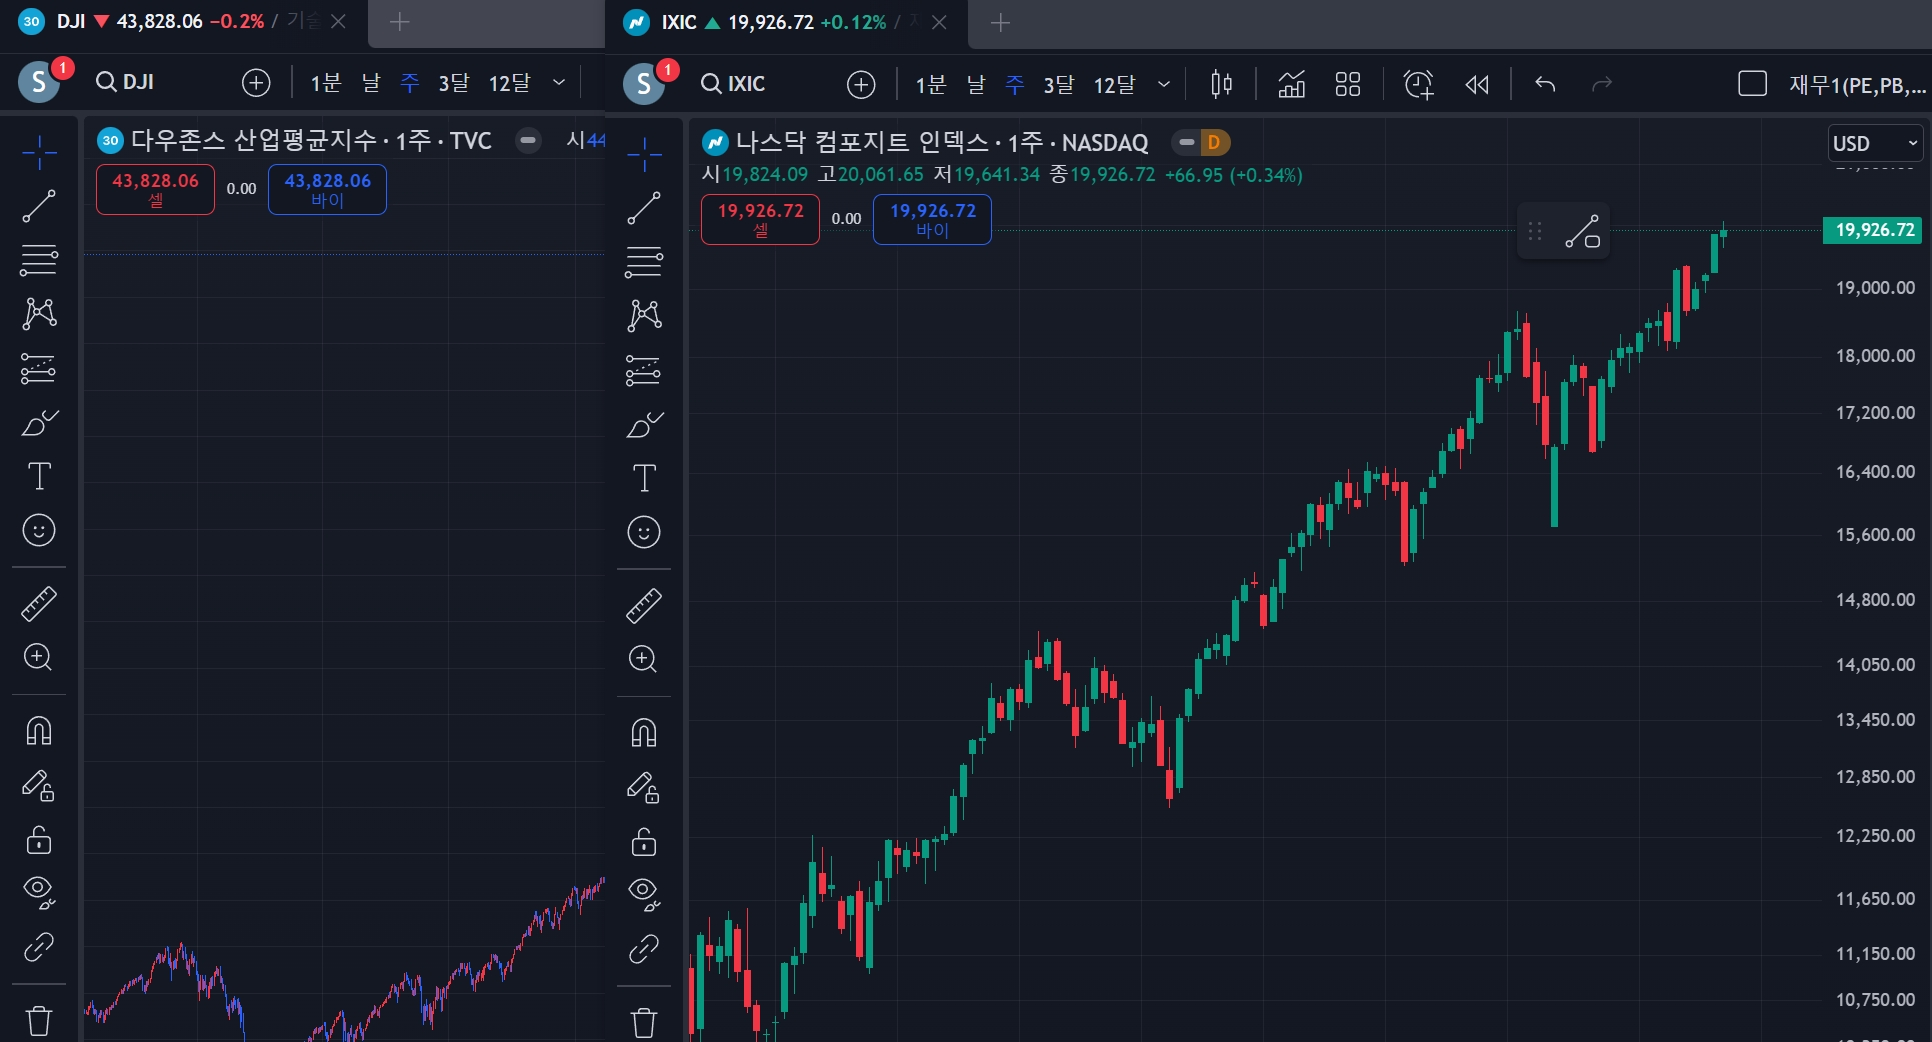This screenshot has height=1042, width=1932.
Task: Open forecast and measurement tools in IXIC window
Action: pyautogui.click(x=644, y=370)
